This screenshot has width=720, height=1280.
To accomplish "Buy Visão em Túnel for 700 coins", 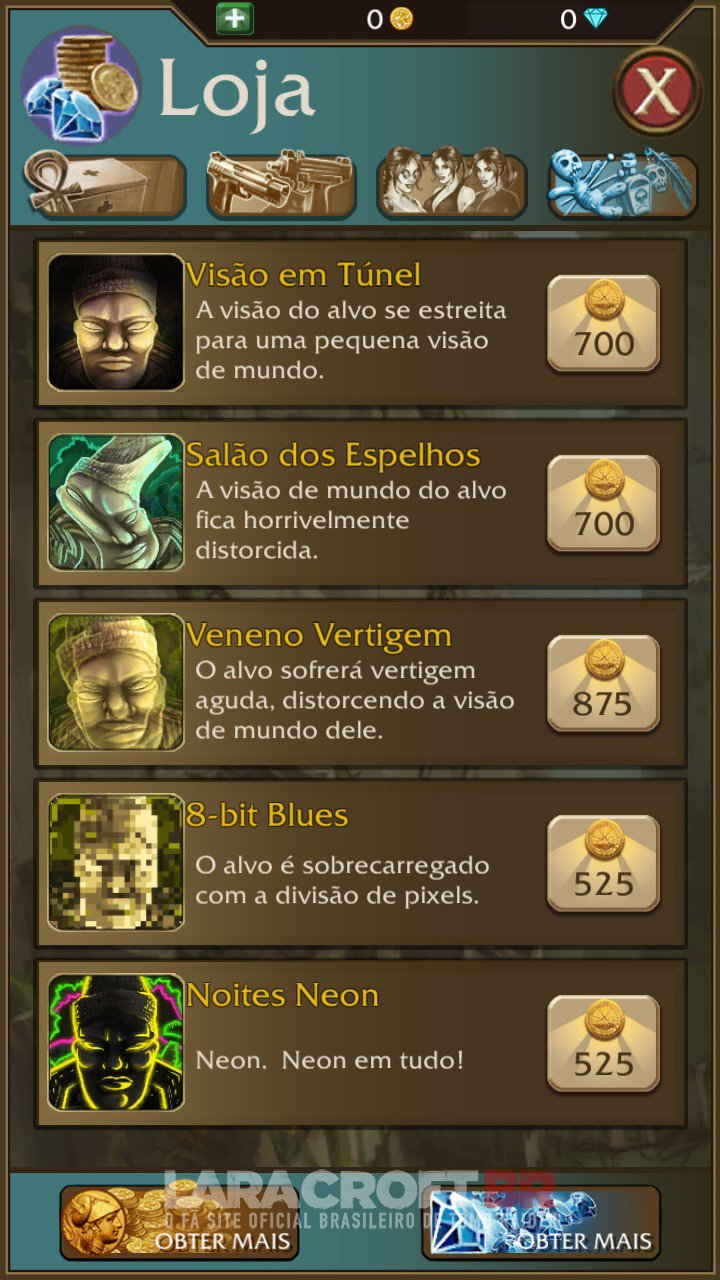I will click(604, 324).
